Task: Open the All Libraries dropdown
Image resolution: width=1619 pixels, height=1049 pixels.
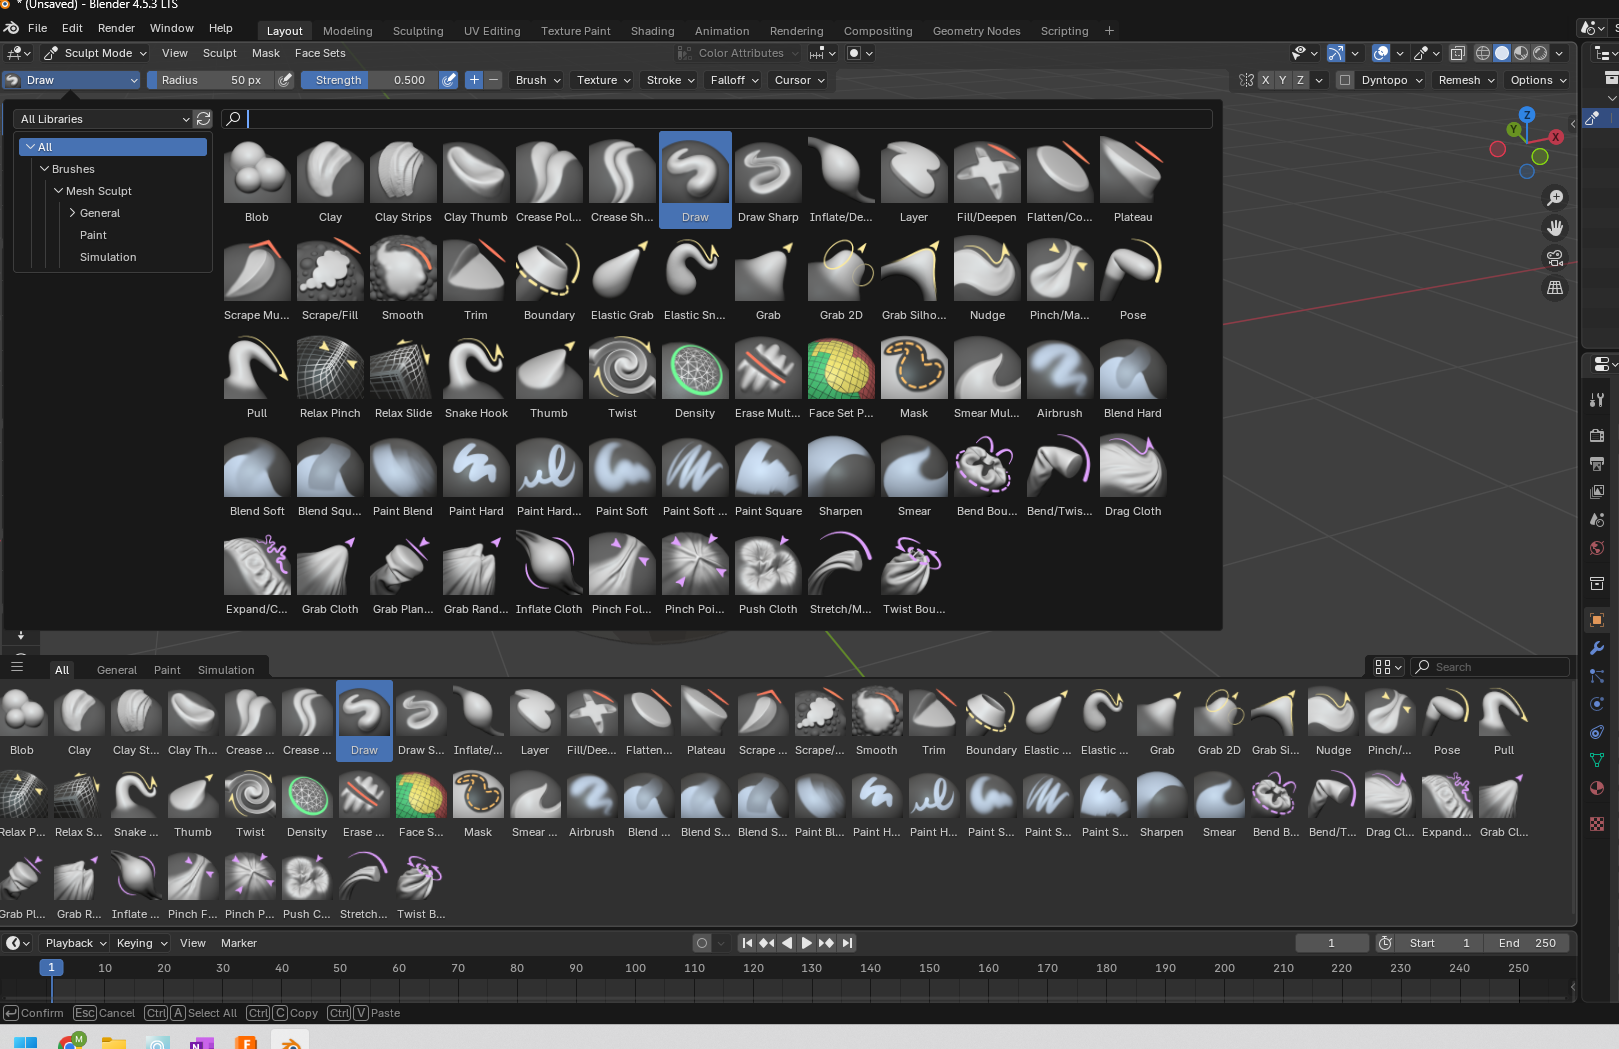Action: coord(104,119)
